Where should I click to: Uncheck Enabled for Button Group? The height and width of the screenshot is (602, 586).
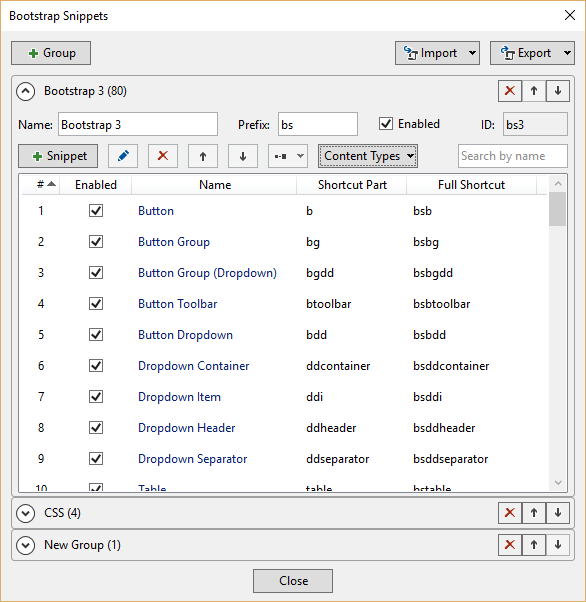coord(96,242)
